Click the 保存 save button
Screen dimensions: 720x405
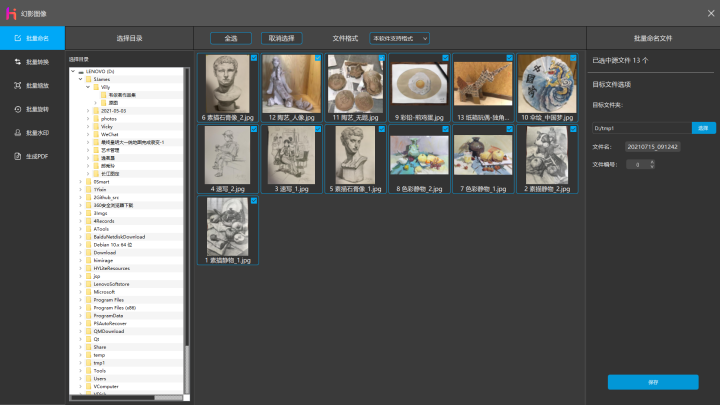click(x=653, y=382)
